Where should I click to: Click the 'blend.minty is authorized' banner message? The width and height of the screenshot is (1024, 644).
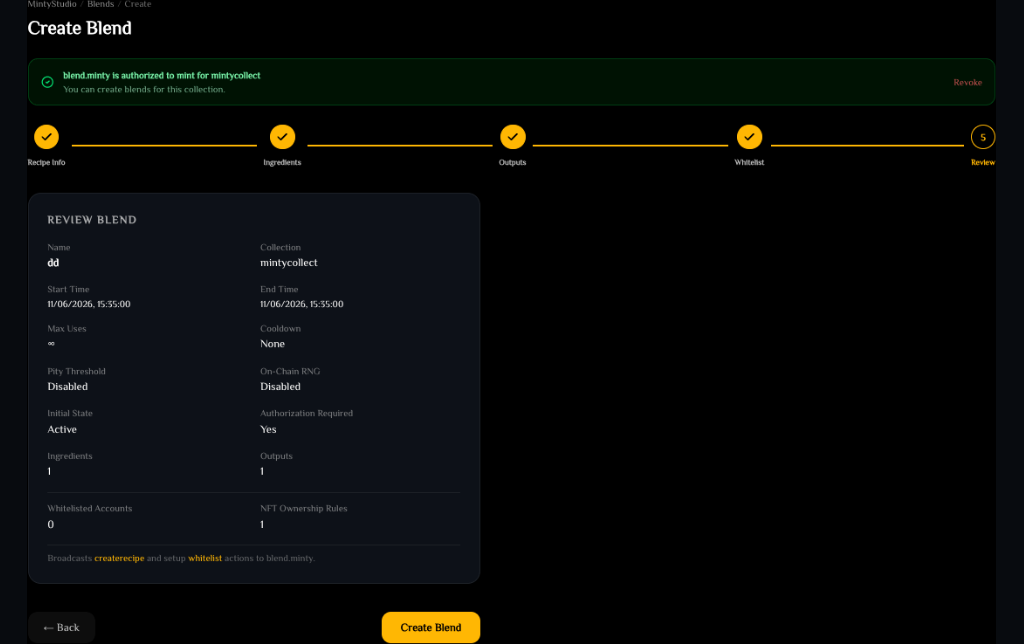161,76
